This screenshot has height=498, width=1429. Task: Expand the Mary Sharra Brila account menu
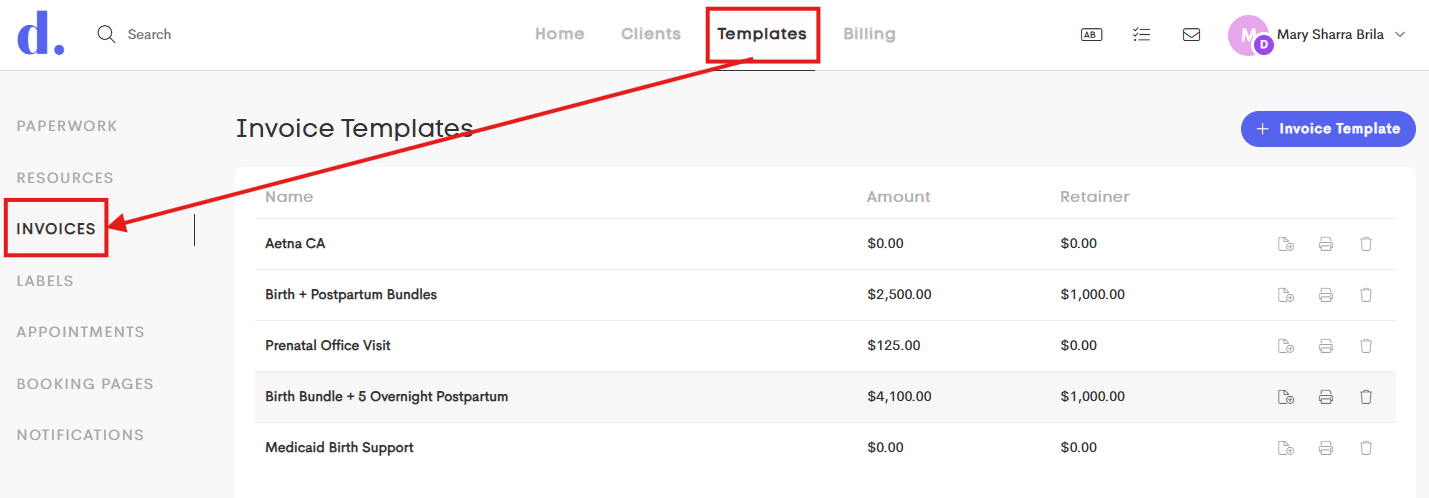tap(1400, 34)
